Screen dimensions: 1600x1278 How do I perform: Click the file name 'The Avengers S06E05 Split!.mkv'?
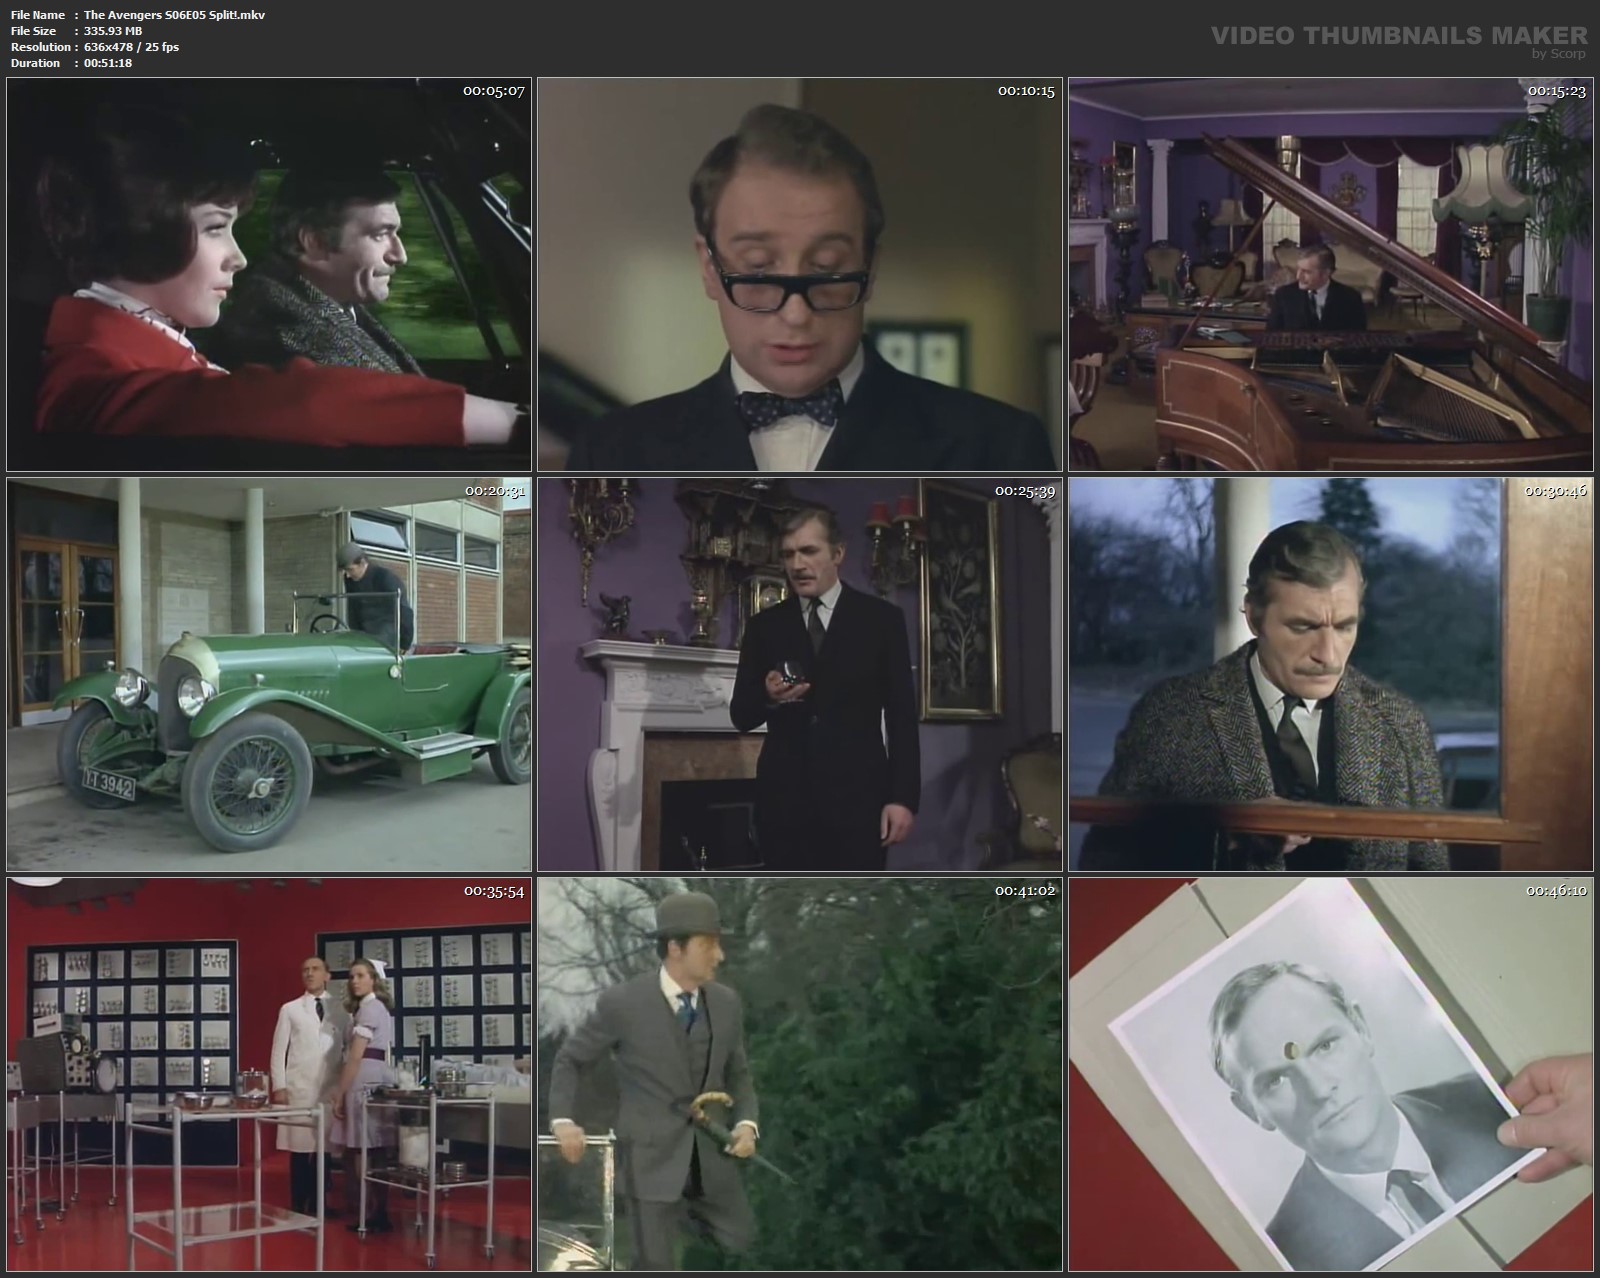[x=174, y=15]
